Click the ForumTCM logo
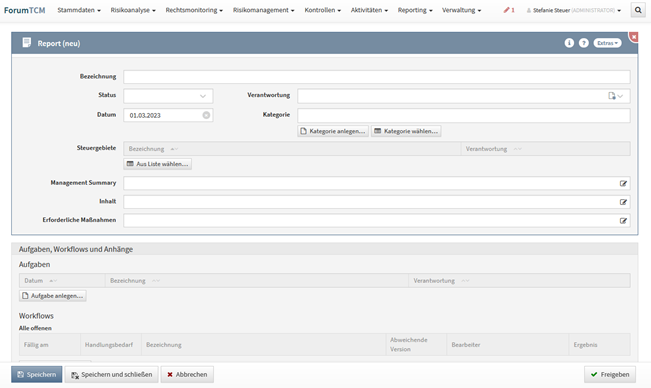The height and width of the screenshot is (388, 651). (x=24, y=10)
